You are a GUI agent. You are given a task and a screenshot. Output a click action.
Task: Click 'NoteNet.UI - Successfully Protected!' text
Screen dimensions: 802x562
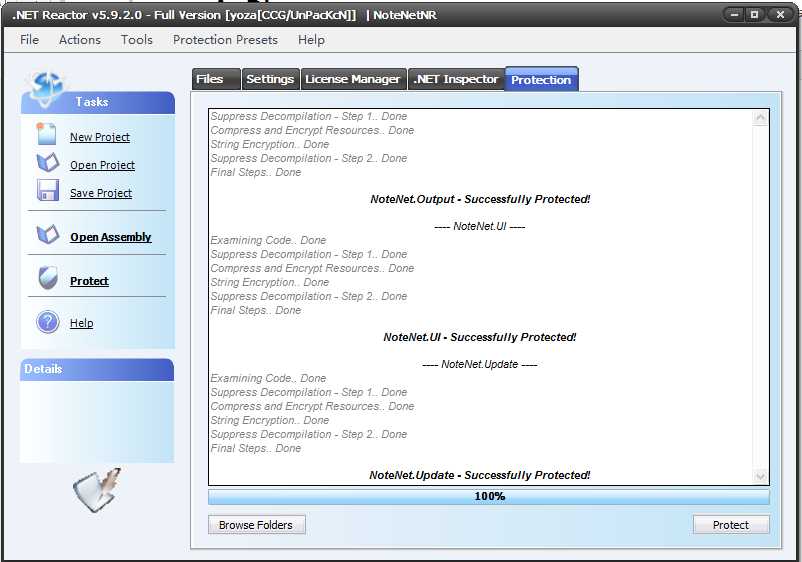tap(480, 338)
